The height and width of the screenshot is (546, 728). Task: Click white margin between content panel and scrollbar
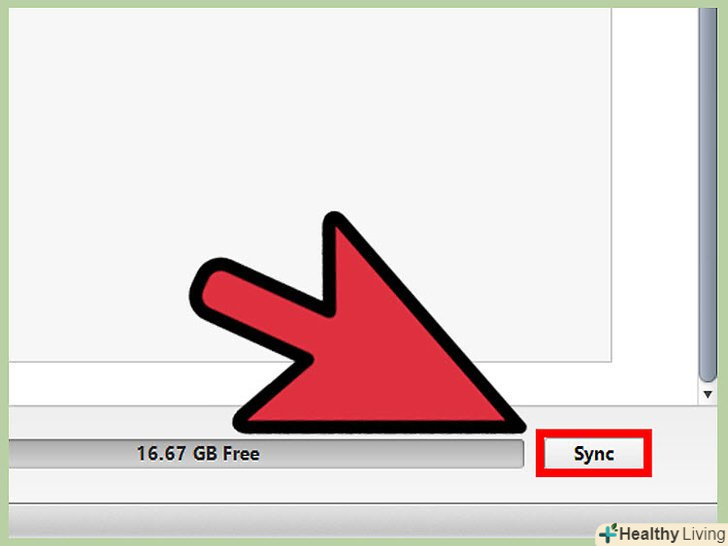coord(655,186)
